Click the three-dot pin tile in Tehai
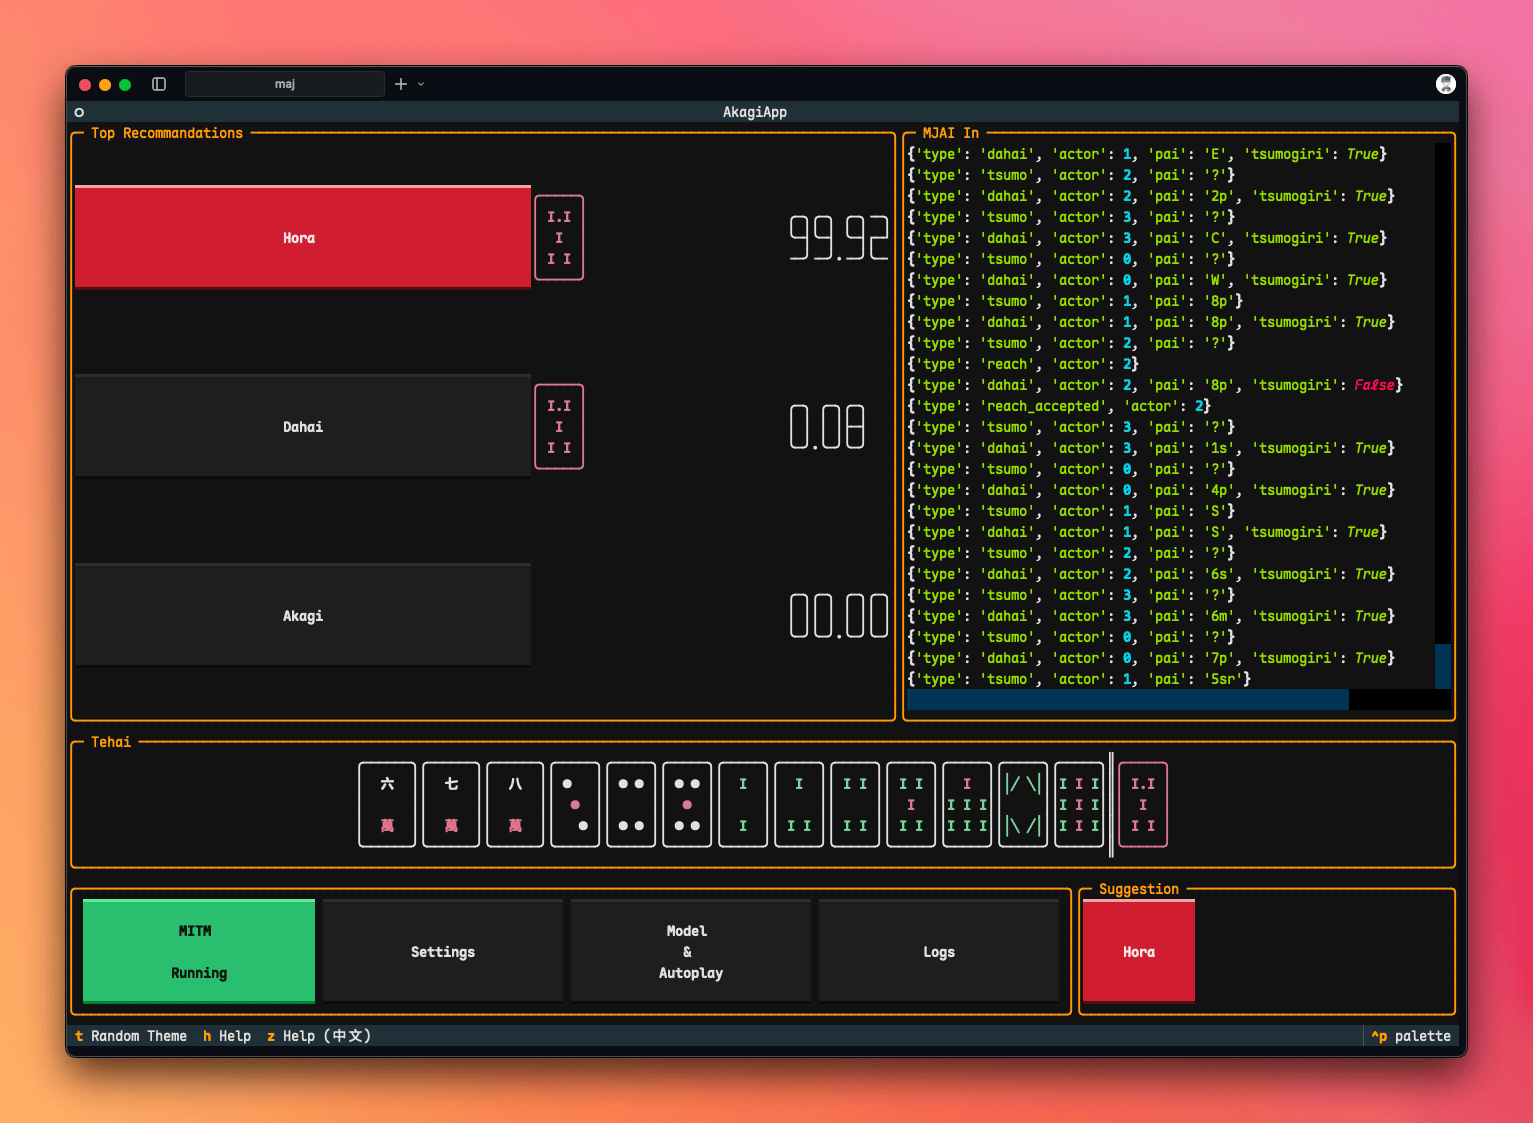 point(575,805)
